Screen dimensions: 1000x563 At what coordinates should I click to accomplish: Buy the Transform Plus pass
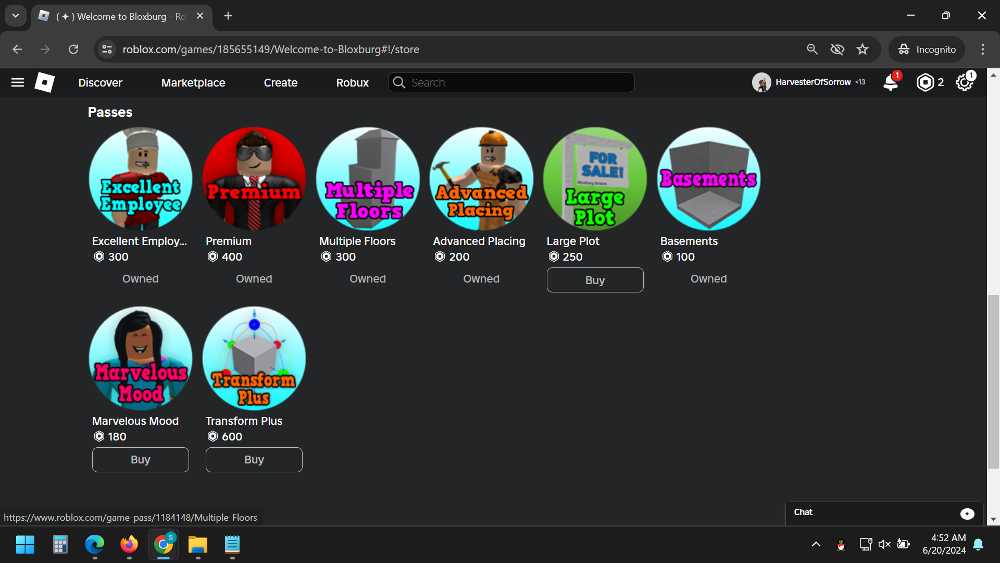(254, 460)
